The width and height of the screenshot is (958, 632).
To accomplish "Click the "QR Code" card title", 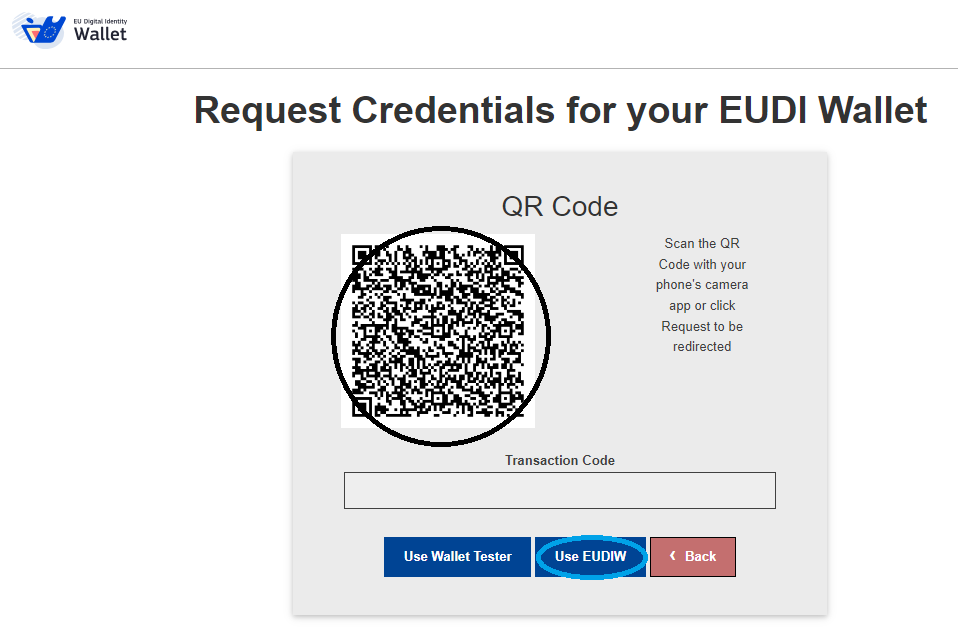I will (x=560, y=206).
